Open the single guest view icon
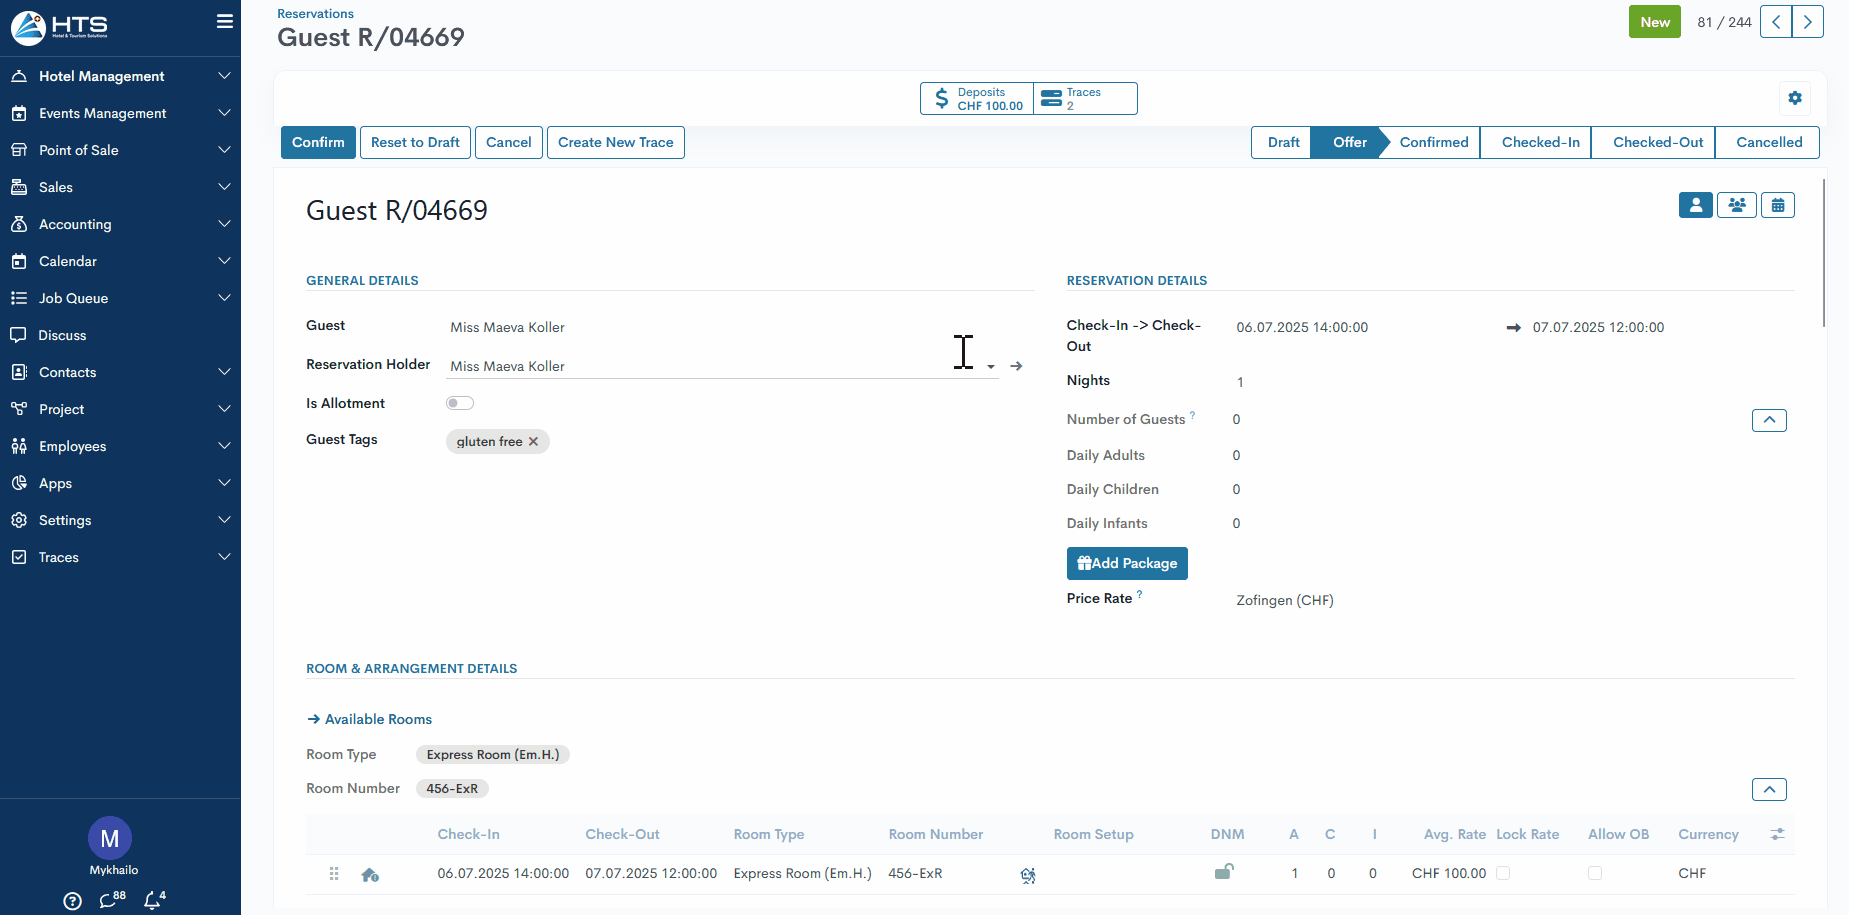The width and height of the screenshot is (1849, 915). click(x=1695, y=205)
